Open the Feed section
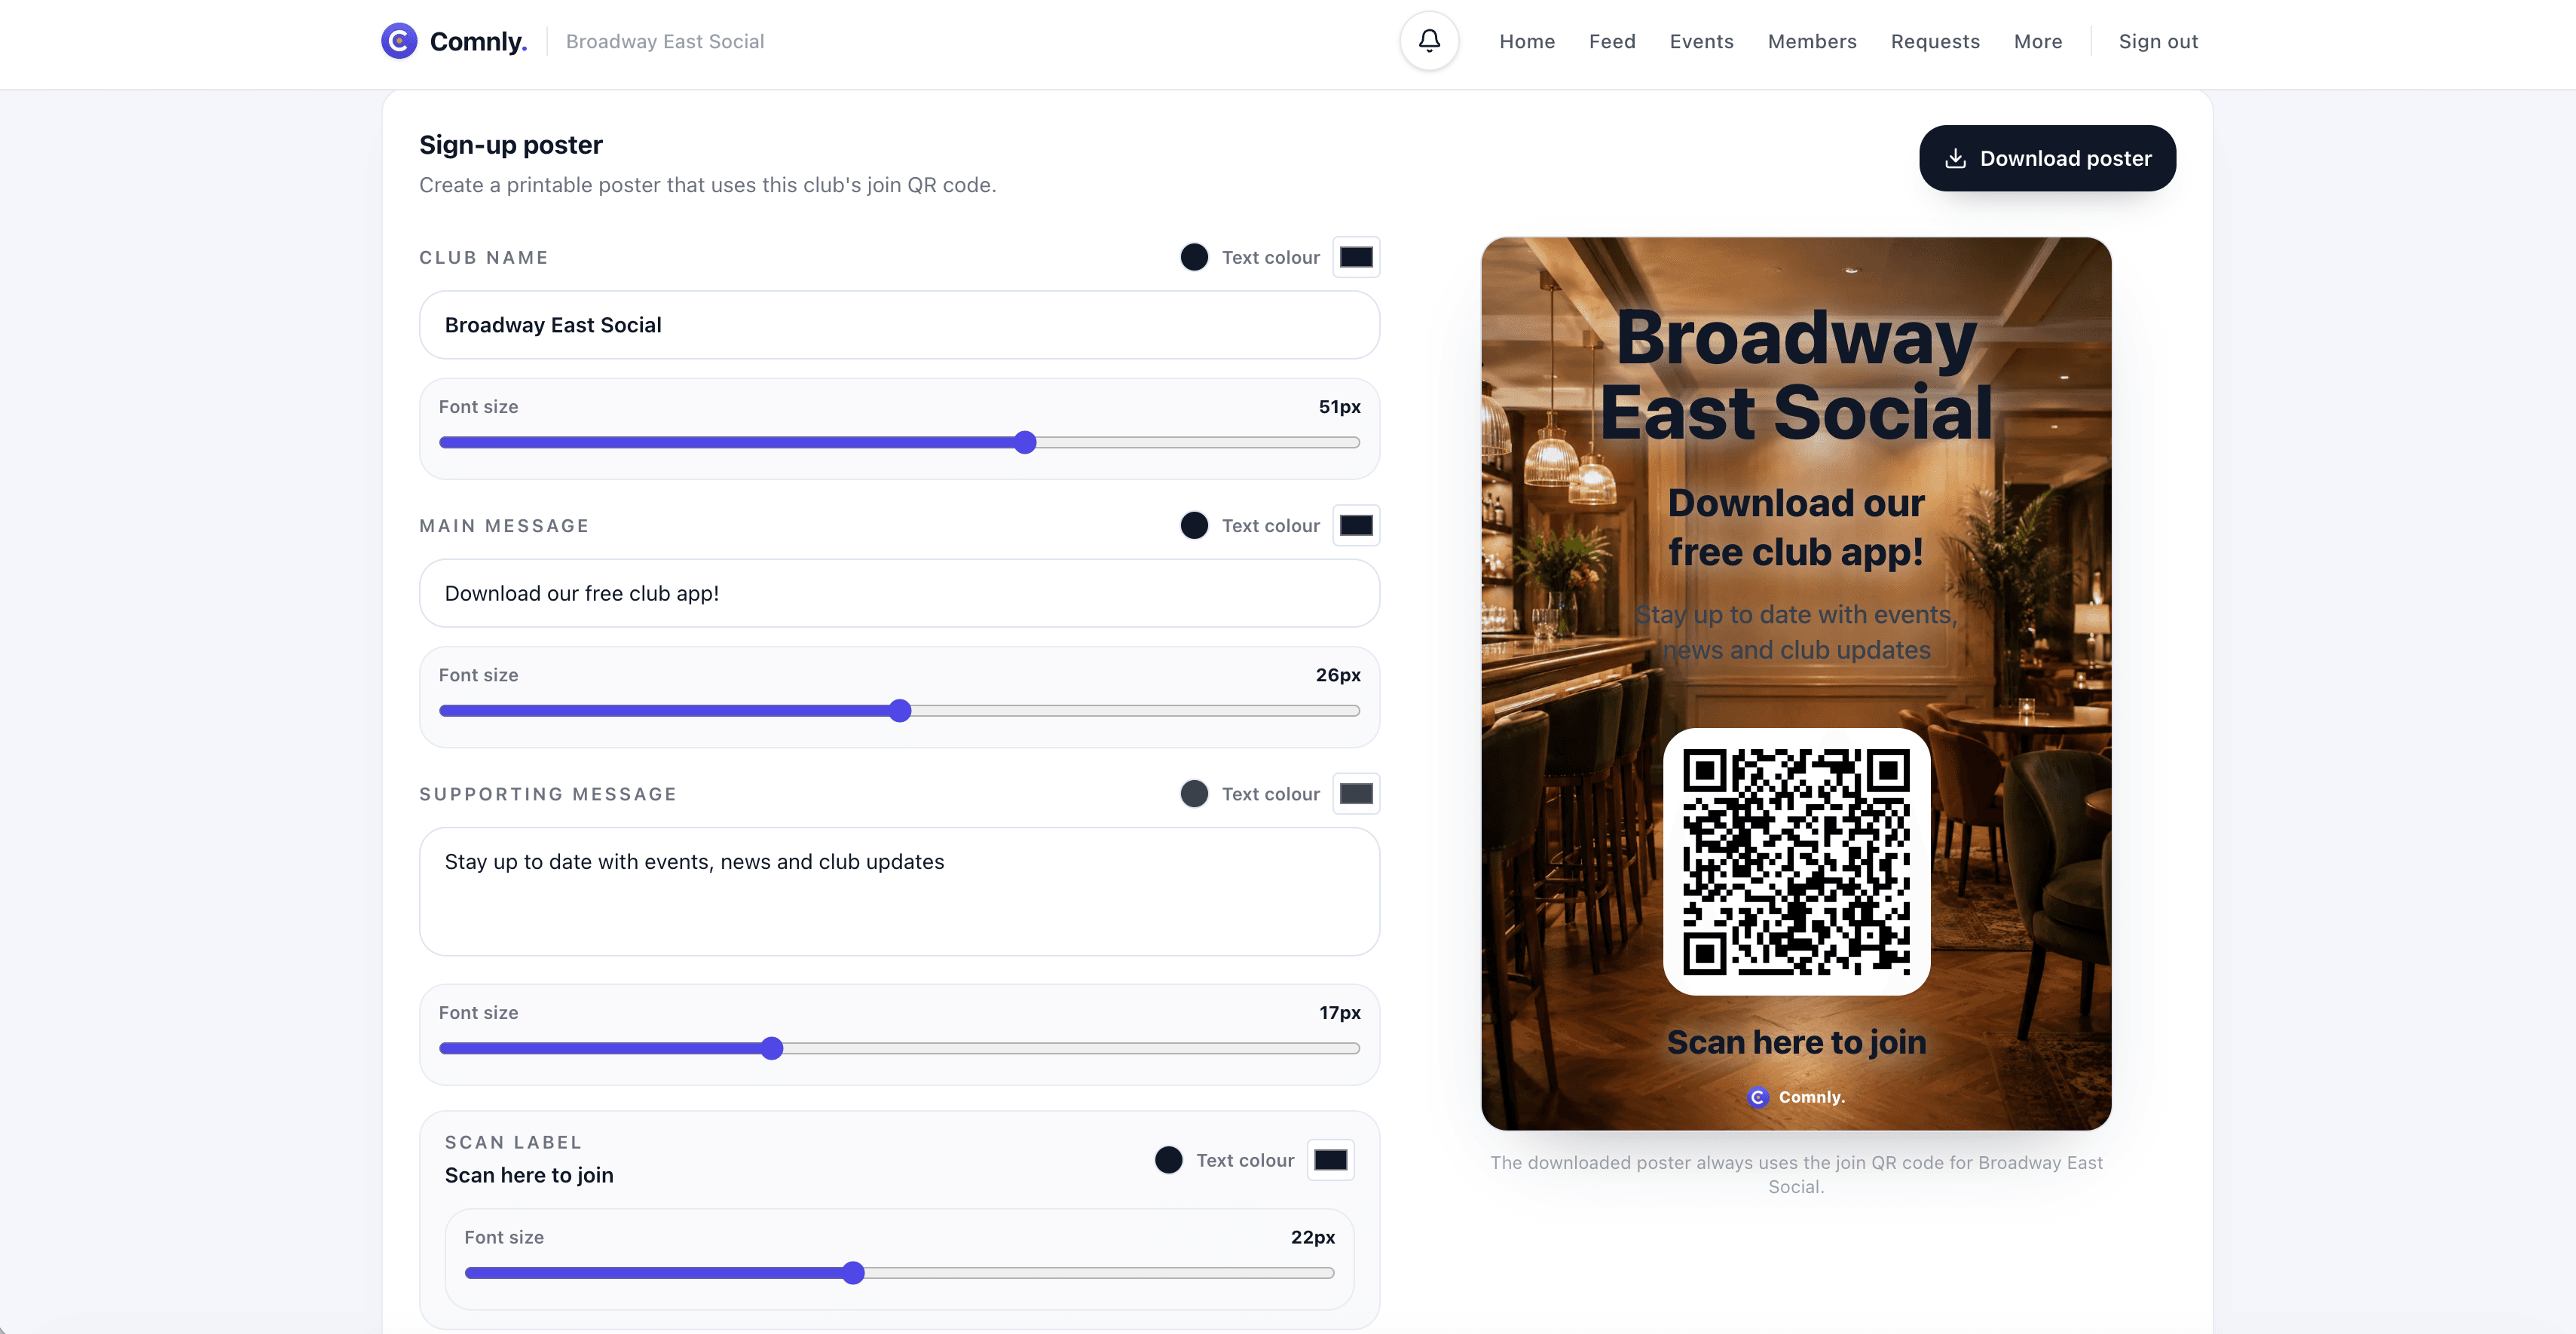 tap(1612, 41)
